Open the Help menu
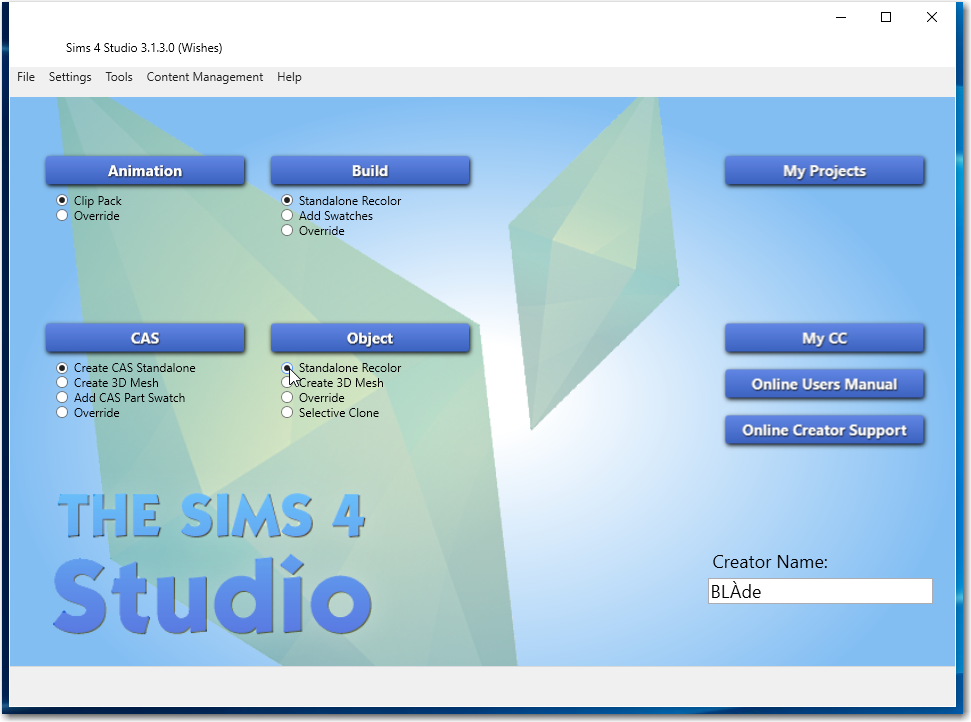971x722 pixels. [x=289, y=77]
